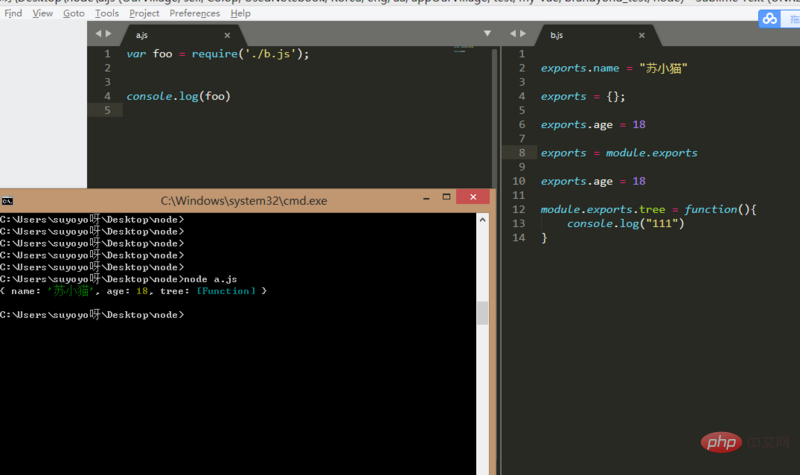Open the cmd.exe window system menu icon

[x=7, y=201]
